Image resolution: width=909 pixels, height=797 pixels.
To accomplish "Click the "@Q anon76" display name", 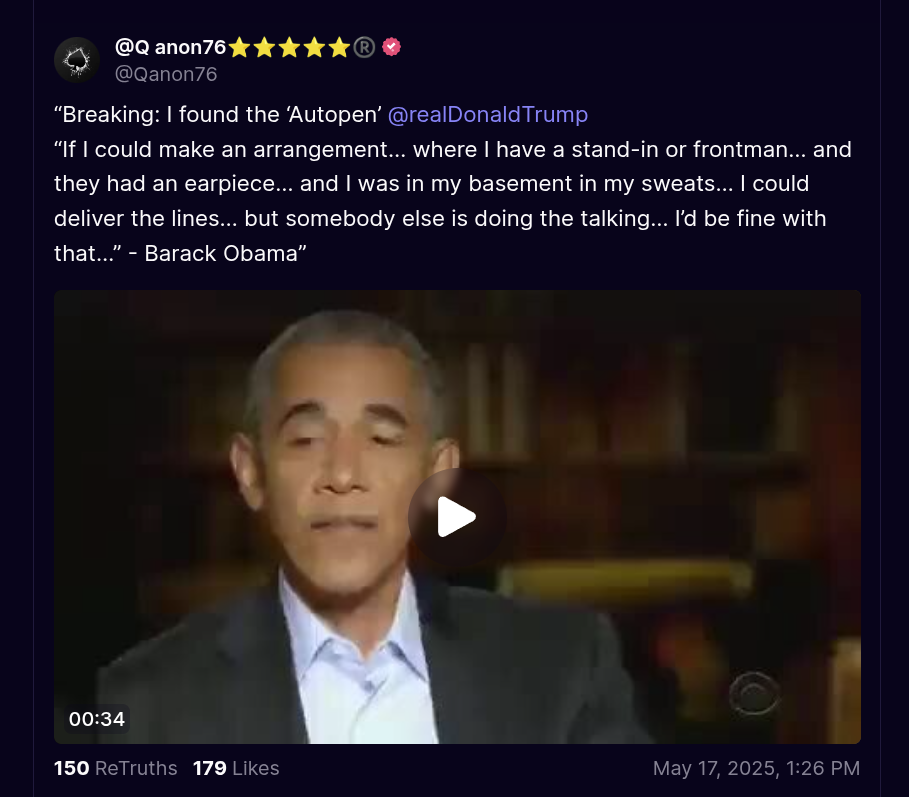I will (170, 47).
